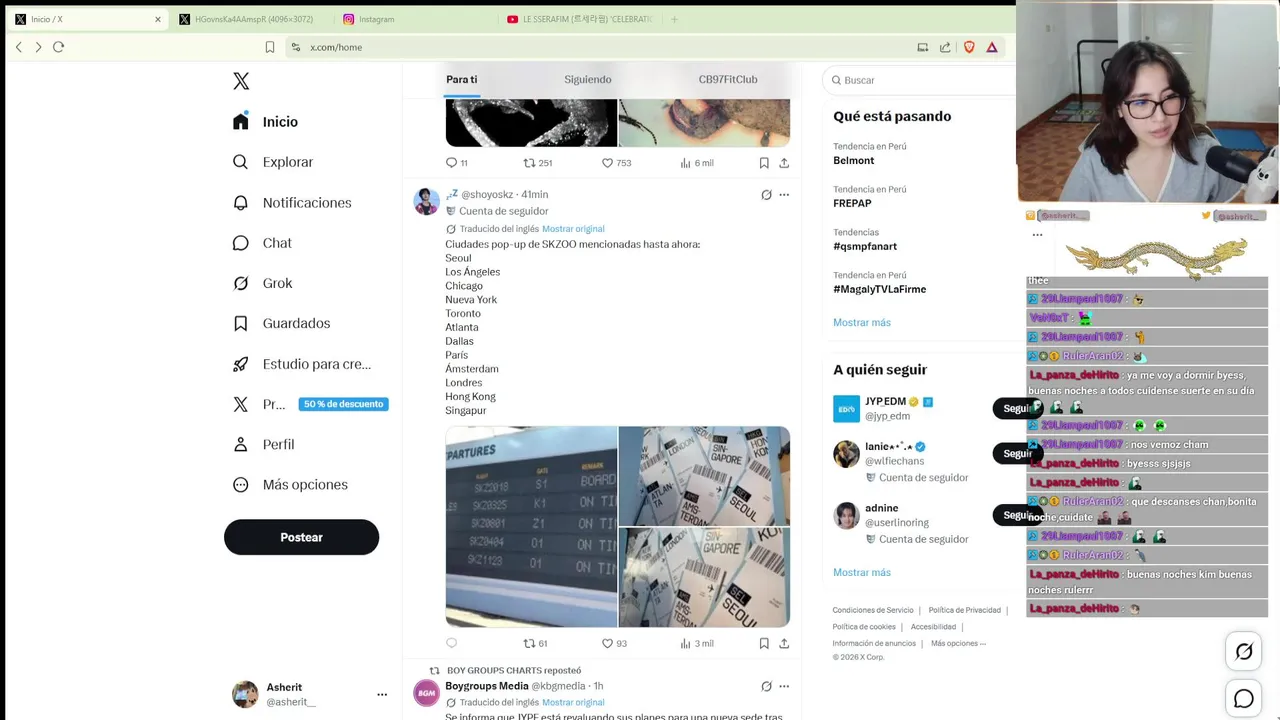
Task: Open Grok explain on shoyoskz post
Action: 766,195
